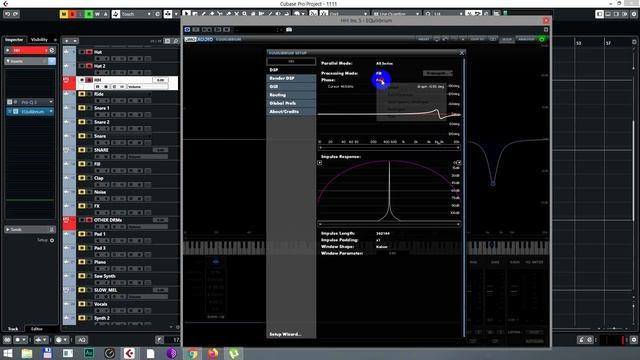Select the Draw pencil tool
This screenshot has width=640, height=360.
[203, 14]
